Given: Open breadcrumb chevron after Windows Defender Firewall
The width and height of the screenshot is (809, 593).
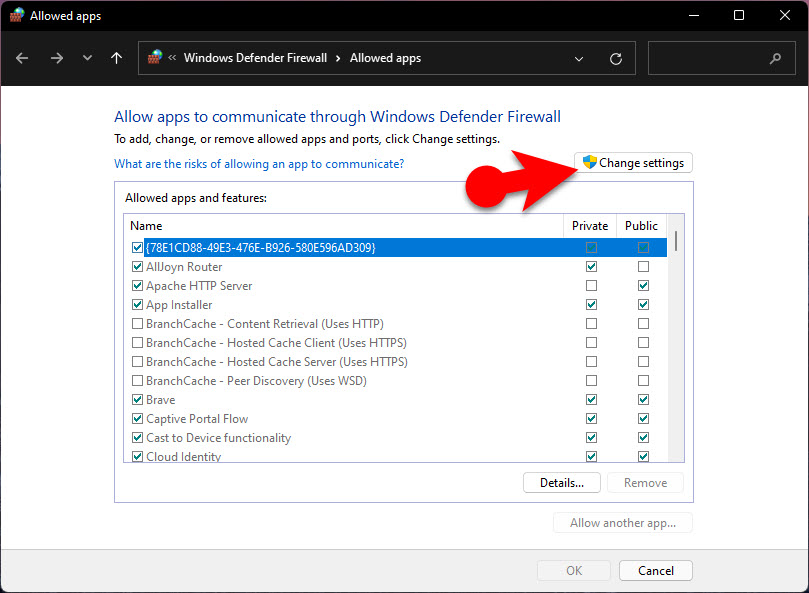Looking at the screenshot, I should pyautogui.click(x=338, y=58).
